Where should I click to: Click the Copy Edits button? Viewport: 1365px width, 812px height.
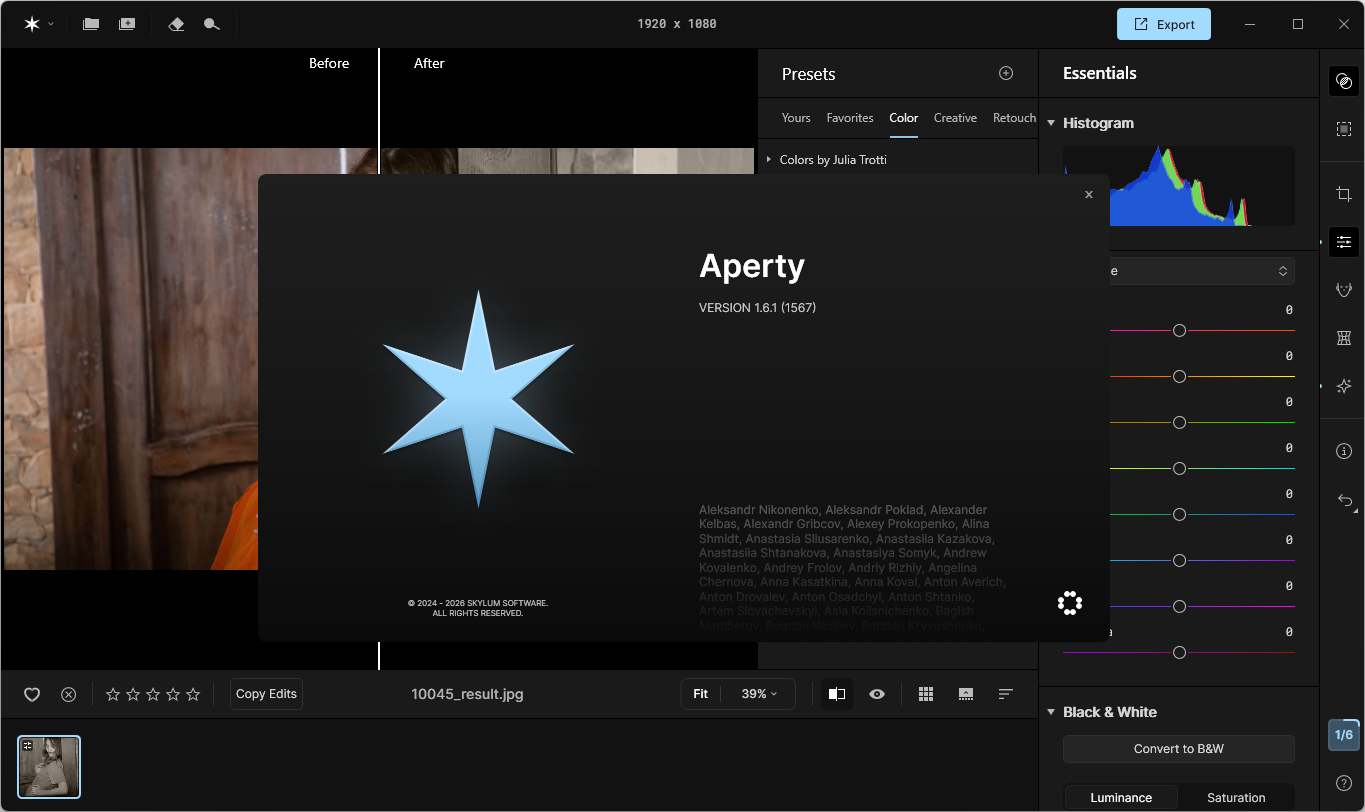(x=266, y=694)
